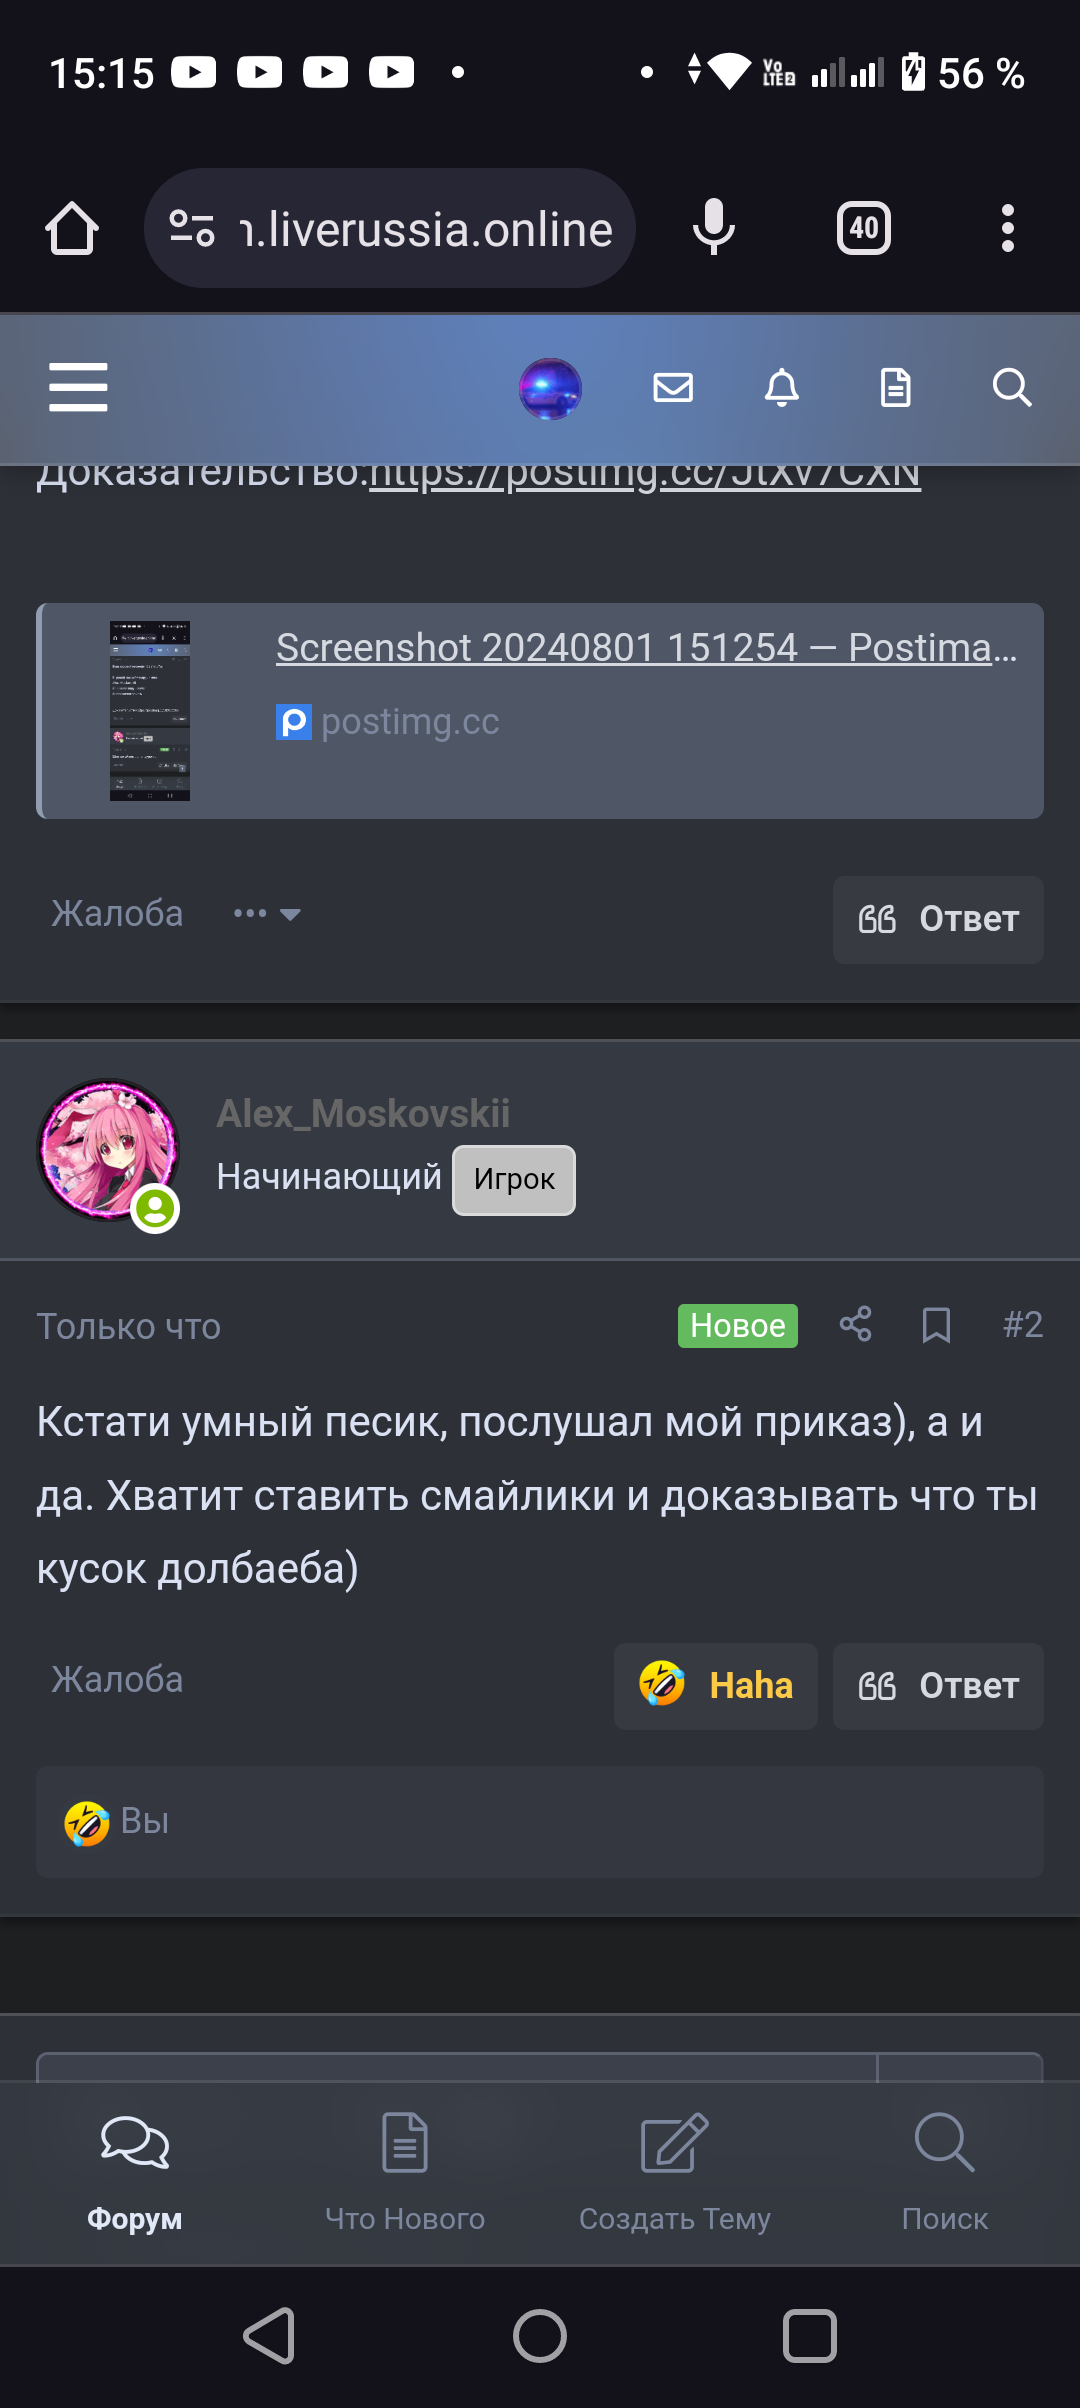Open private messages envelope icon
The width and height of the screenshot is (1080, 2408).
673,387
